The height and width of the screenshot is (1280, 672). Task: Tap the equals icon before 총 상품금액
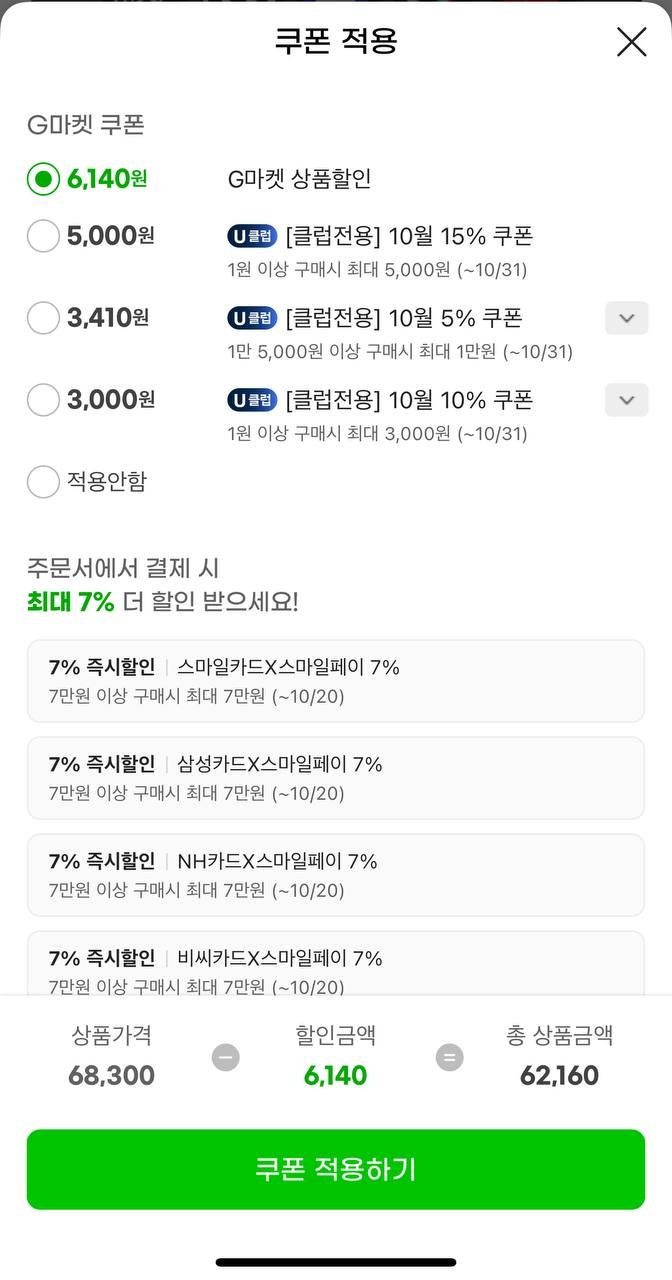pyautogui.click(x=449, y=1057)
